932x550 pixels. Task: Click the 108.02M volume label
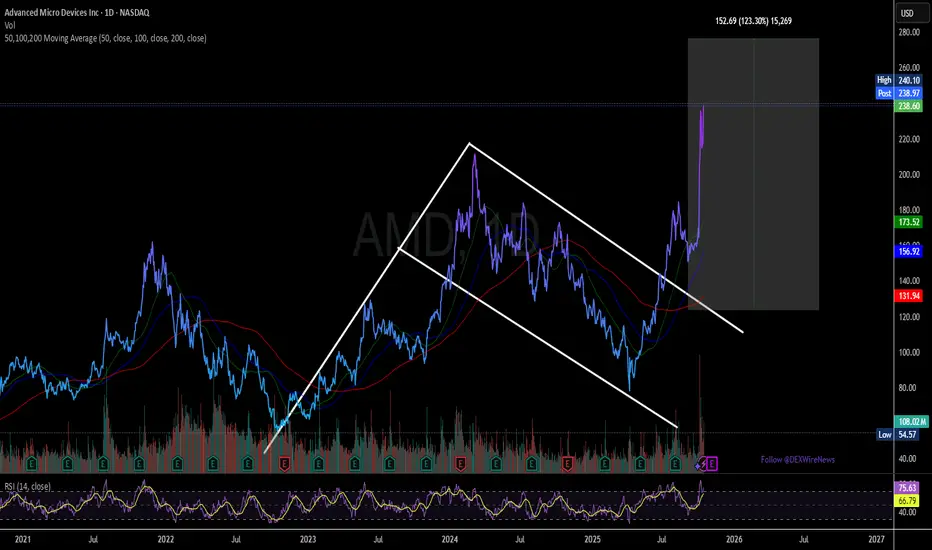(x=911, y=422)
